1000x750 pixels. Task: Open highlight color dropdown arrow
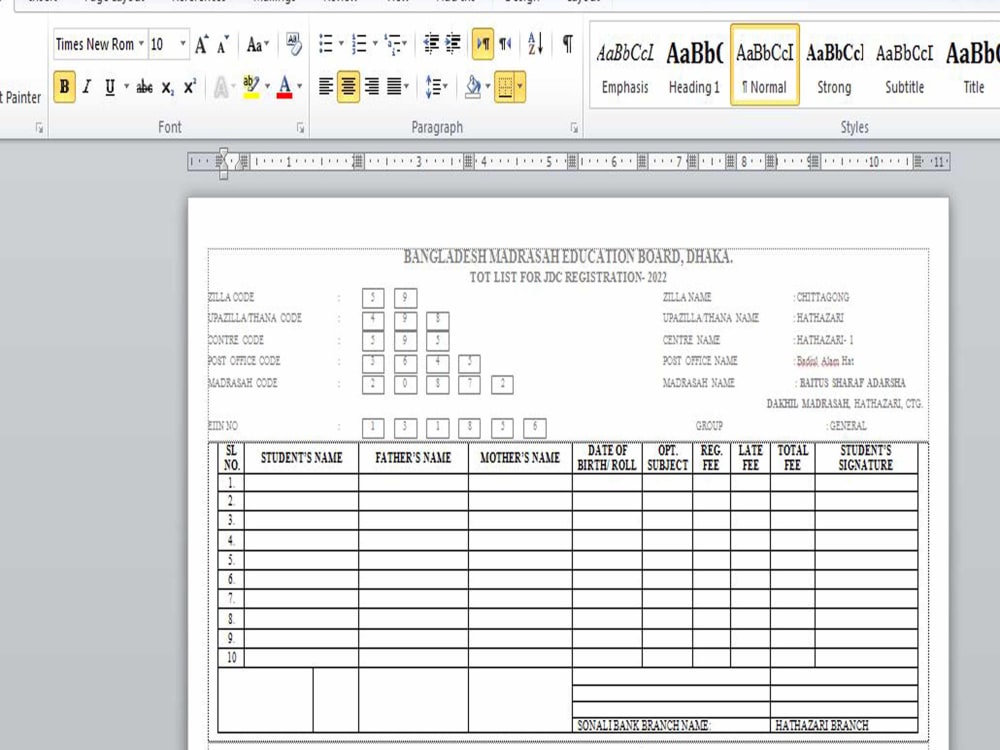[x=267, y=87]
